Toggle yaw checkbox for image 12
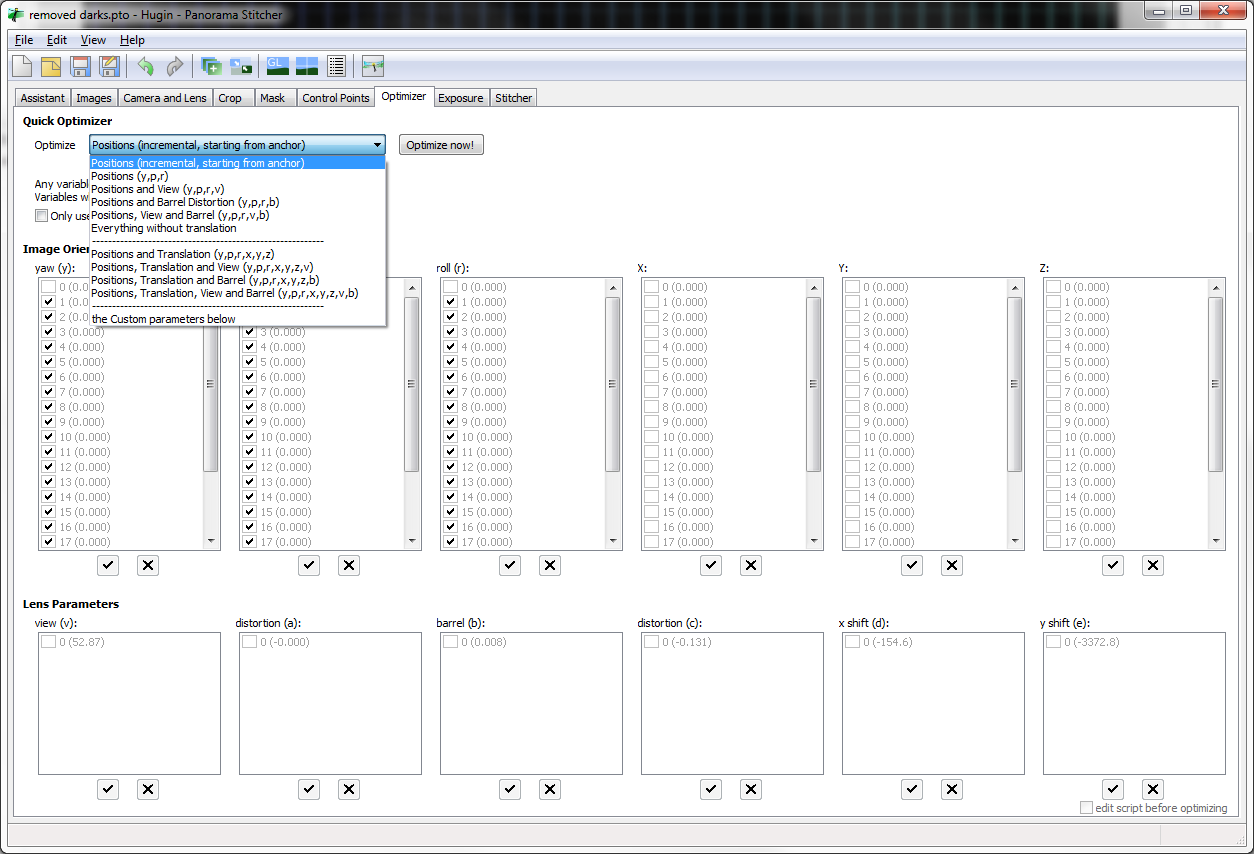Screen dimensions: 1254x854 click(x=48, y=467)
